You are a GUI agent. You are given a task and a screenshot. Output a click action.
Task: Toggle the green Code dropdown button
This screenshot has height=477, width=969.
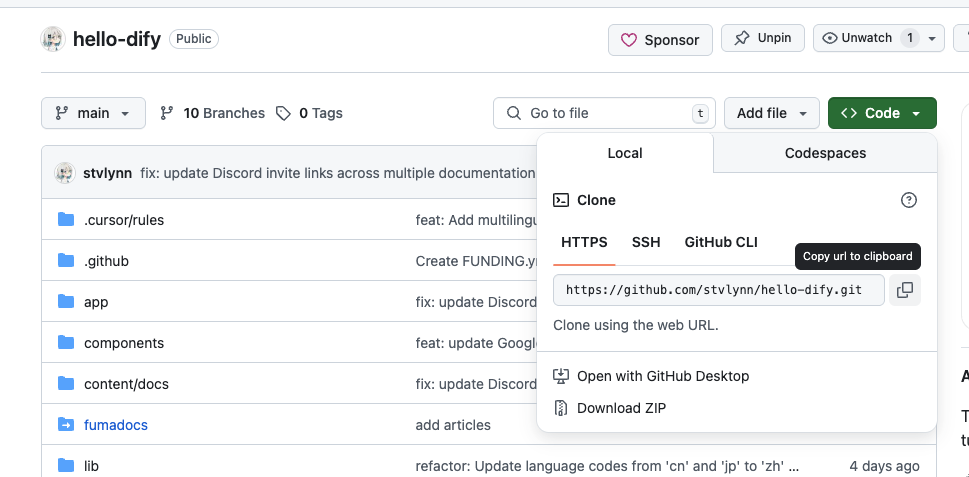[x=881, y=113]
